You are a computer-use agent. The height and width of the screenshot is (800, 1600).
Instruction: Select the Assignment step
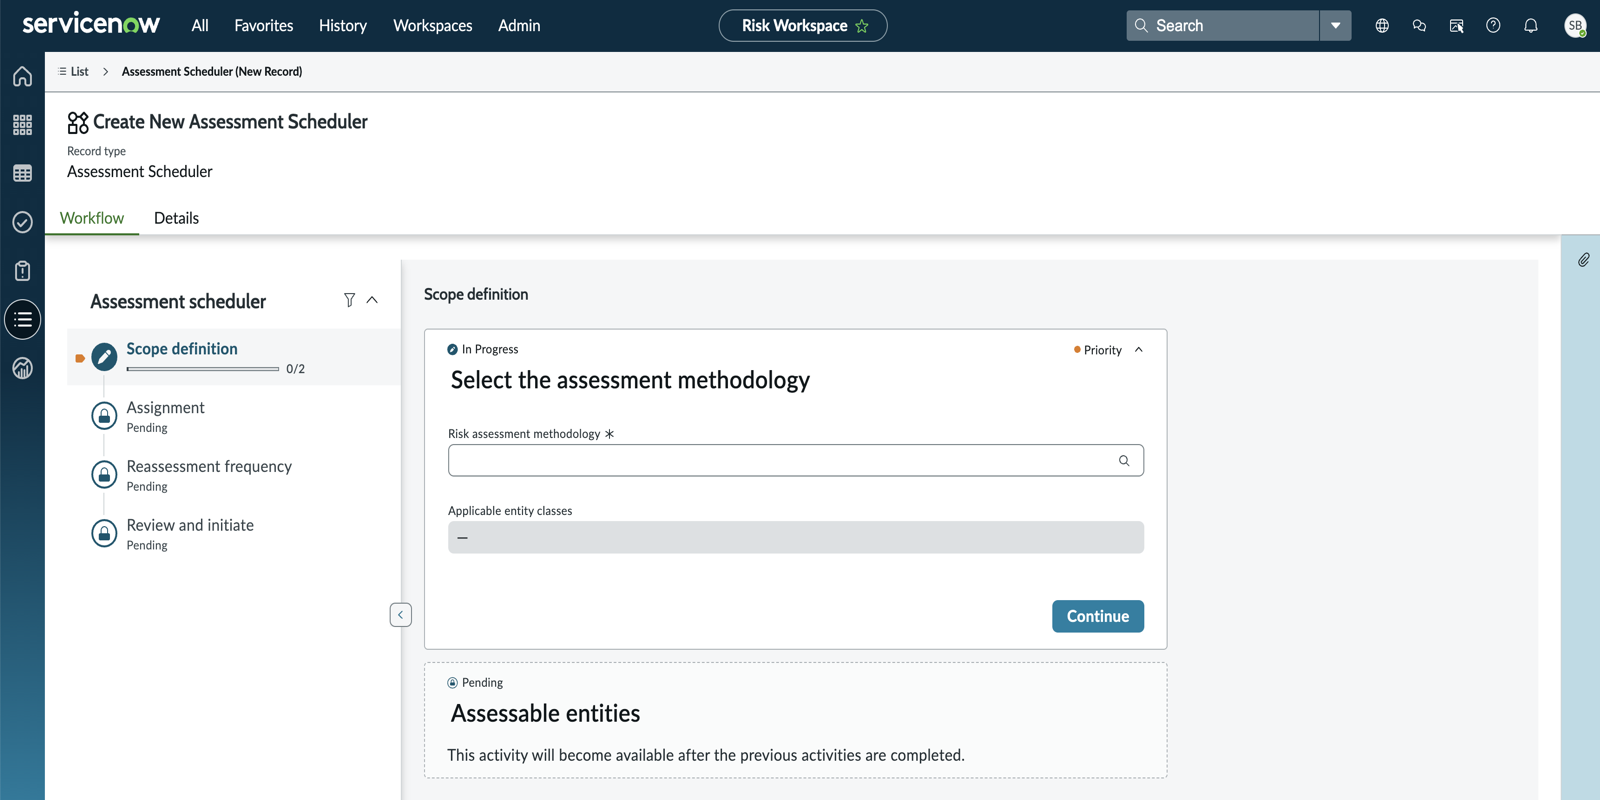(x=234, y=416)
